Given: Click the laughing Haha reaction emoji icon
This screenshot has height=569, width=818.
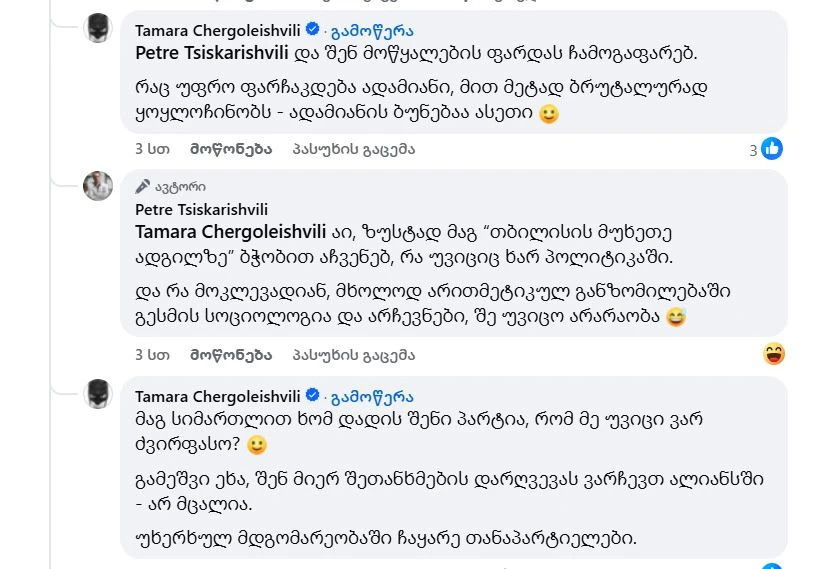Looking at the screenshot, I should tap(773, 354).
